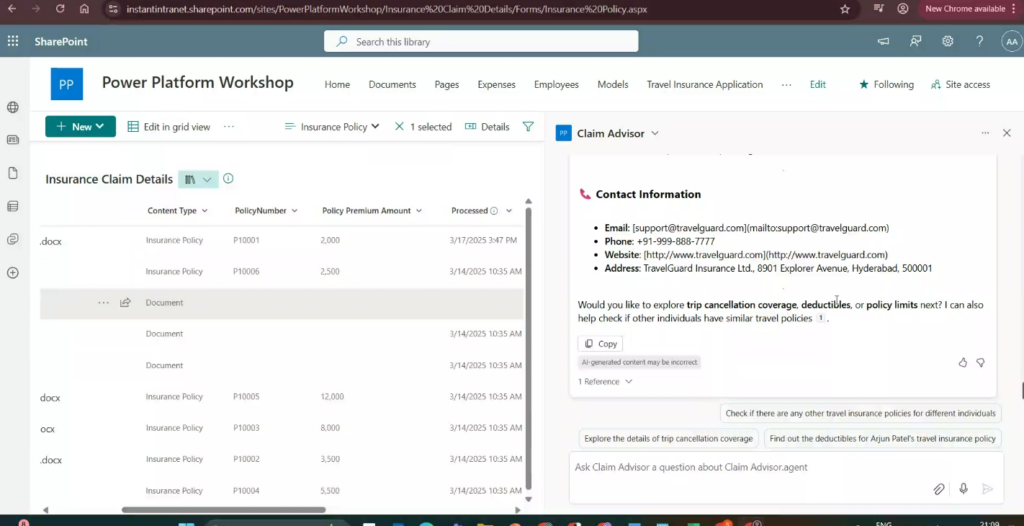The image size is (1024, 526).
Task: Open the Documents navigation item
Action: coord(392,84)
